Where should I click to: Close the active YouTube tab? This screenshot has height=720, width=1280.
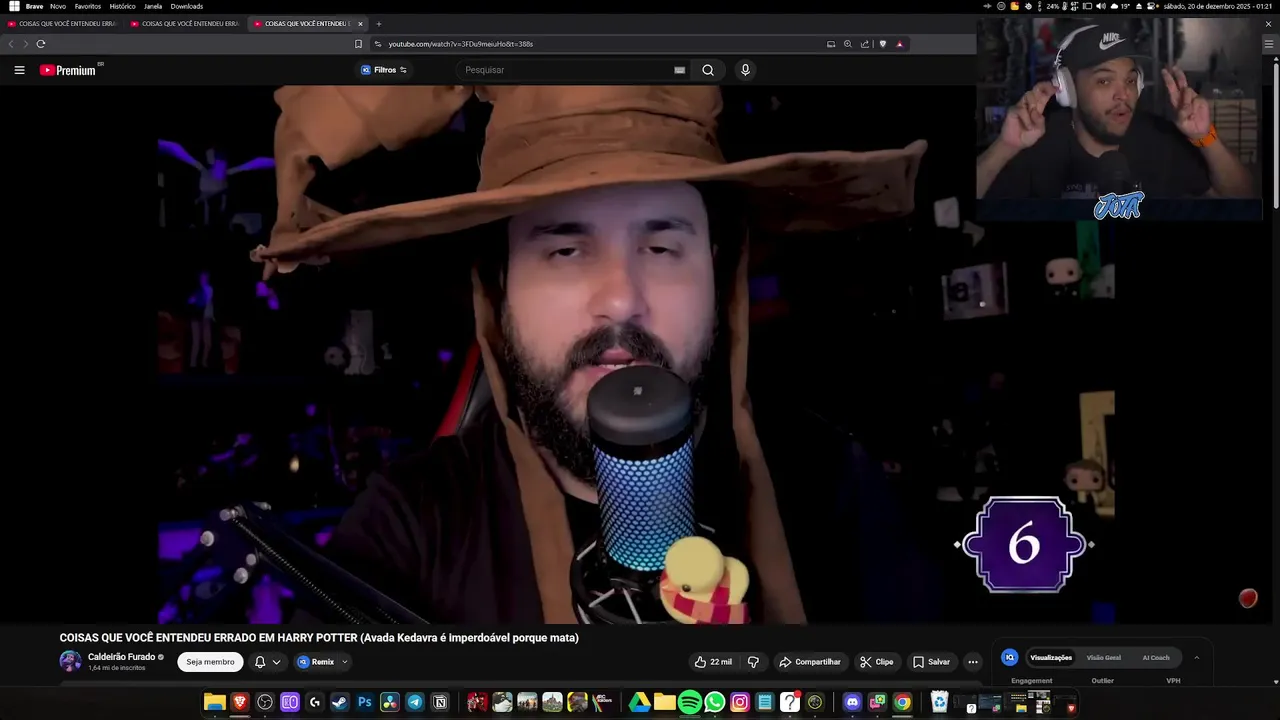pyautogui.click(x=360, y=24)
